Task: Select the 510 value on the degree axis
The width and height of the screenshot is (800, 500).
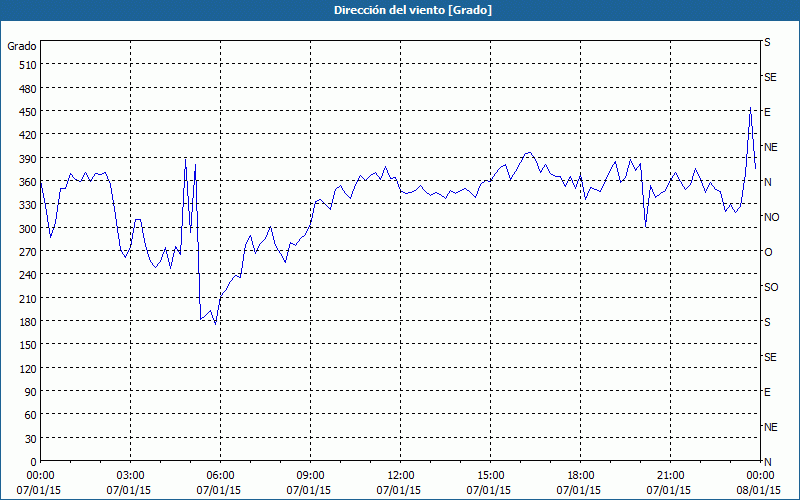Action: click(28, 65)
